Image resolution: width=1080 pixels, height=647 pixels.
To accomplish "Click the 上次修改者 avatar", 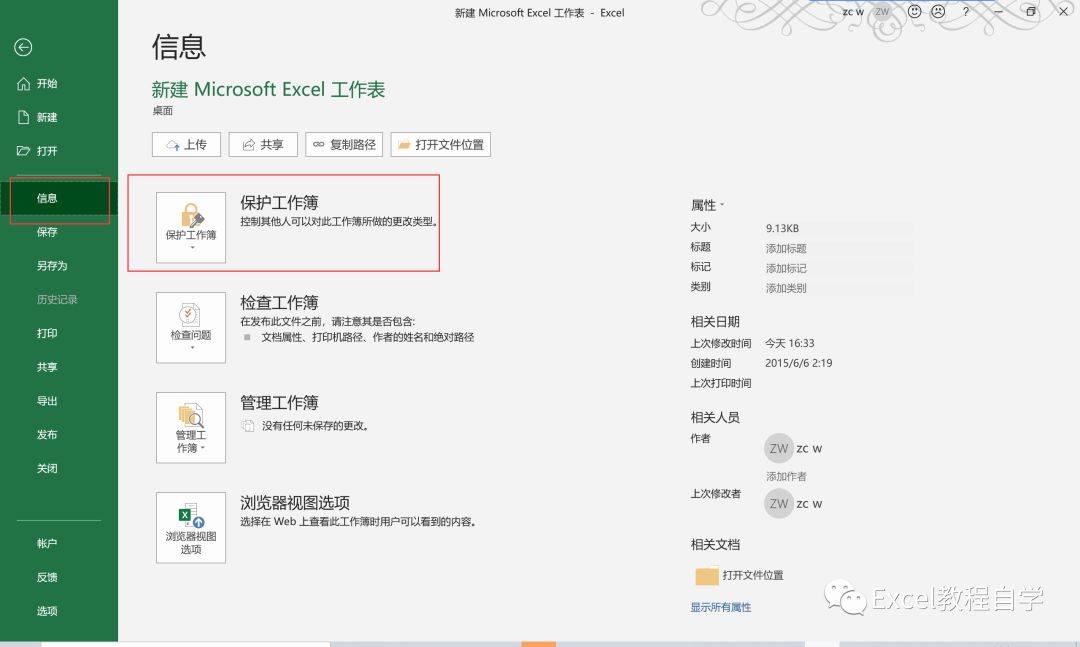I will pyautogui.click(x=779, y=504).
